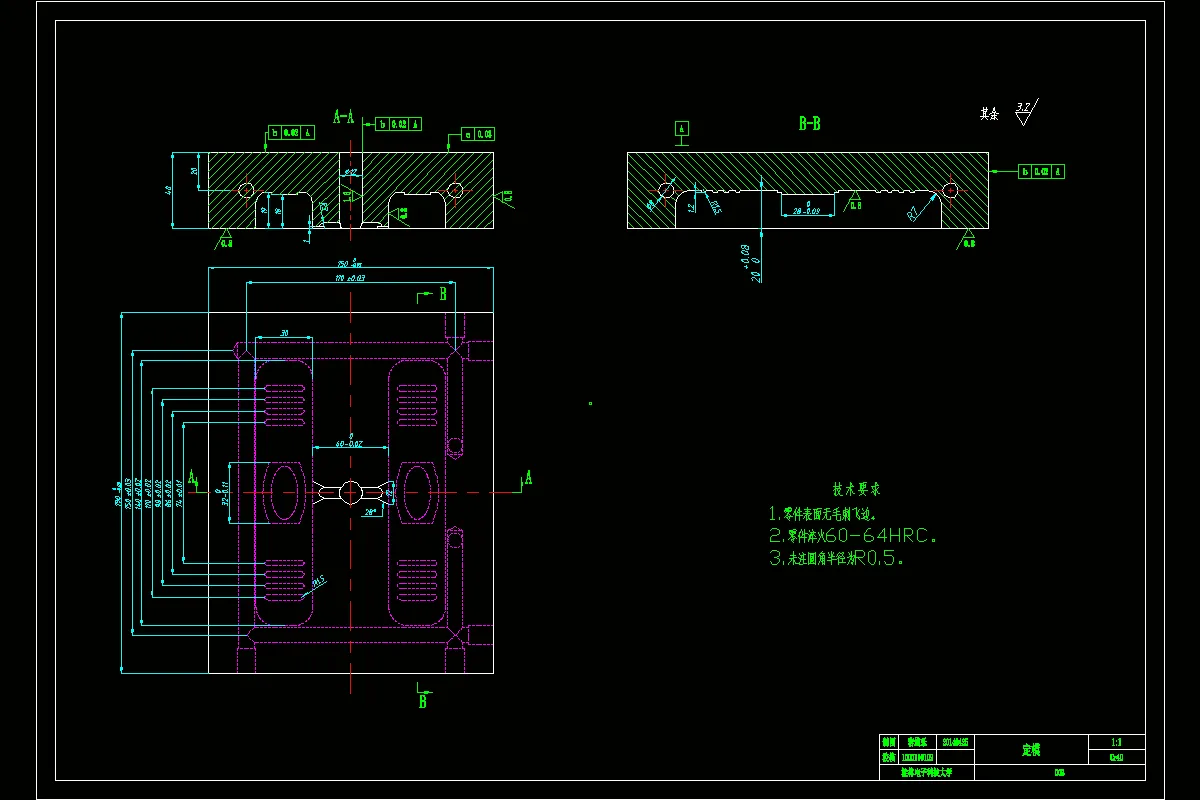Click the 定模 part name in title block
The height and width of the screenshot is (800, 1200).
click(1031, 749)
